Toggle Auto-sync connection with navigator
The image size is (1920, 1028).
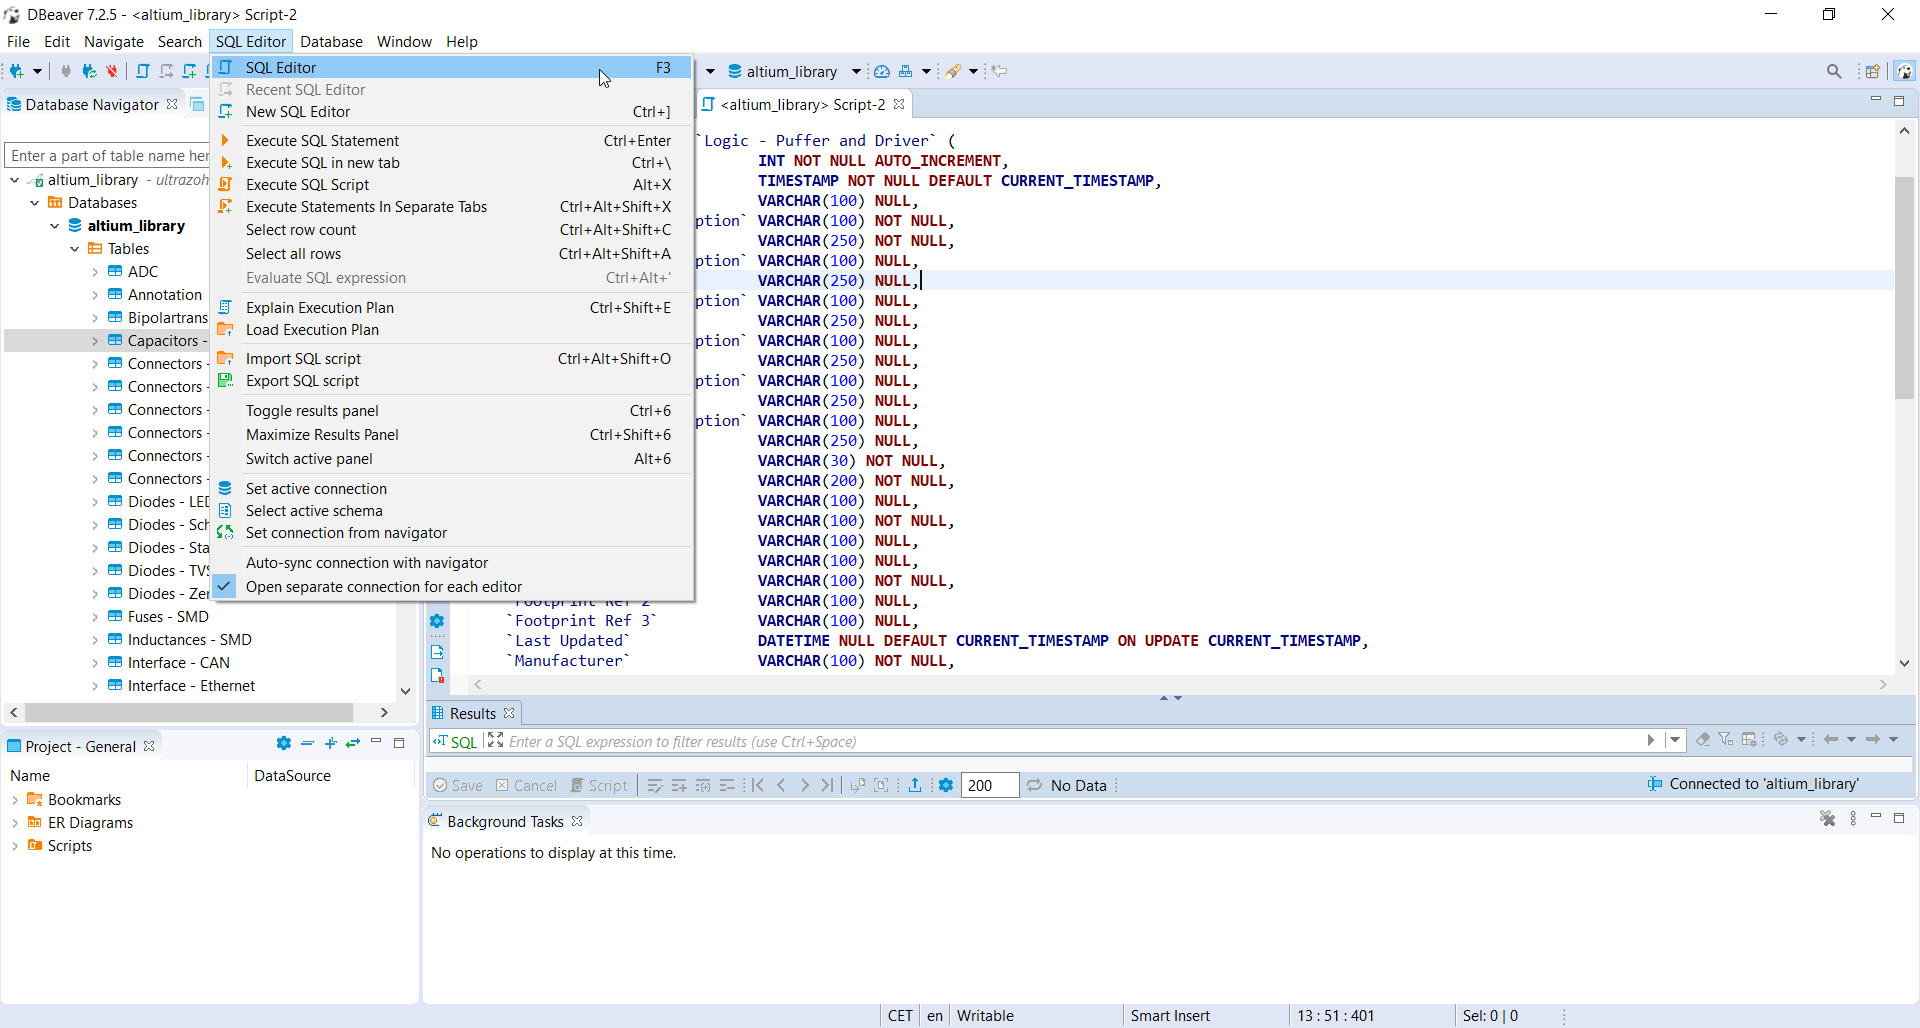point(367,563)
